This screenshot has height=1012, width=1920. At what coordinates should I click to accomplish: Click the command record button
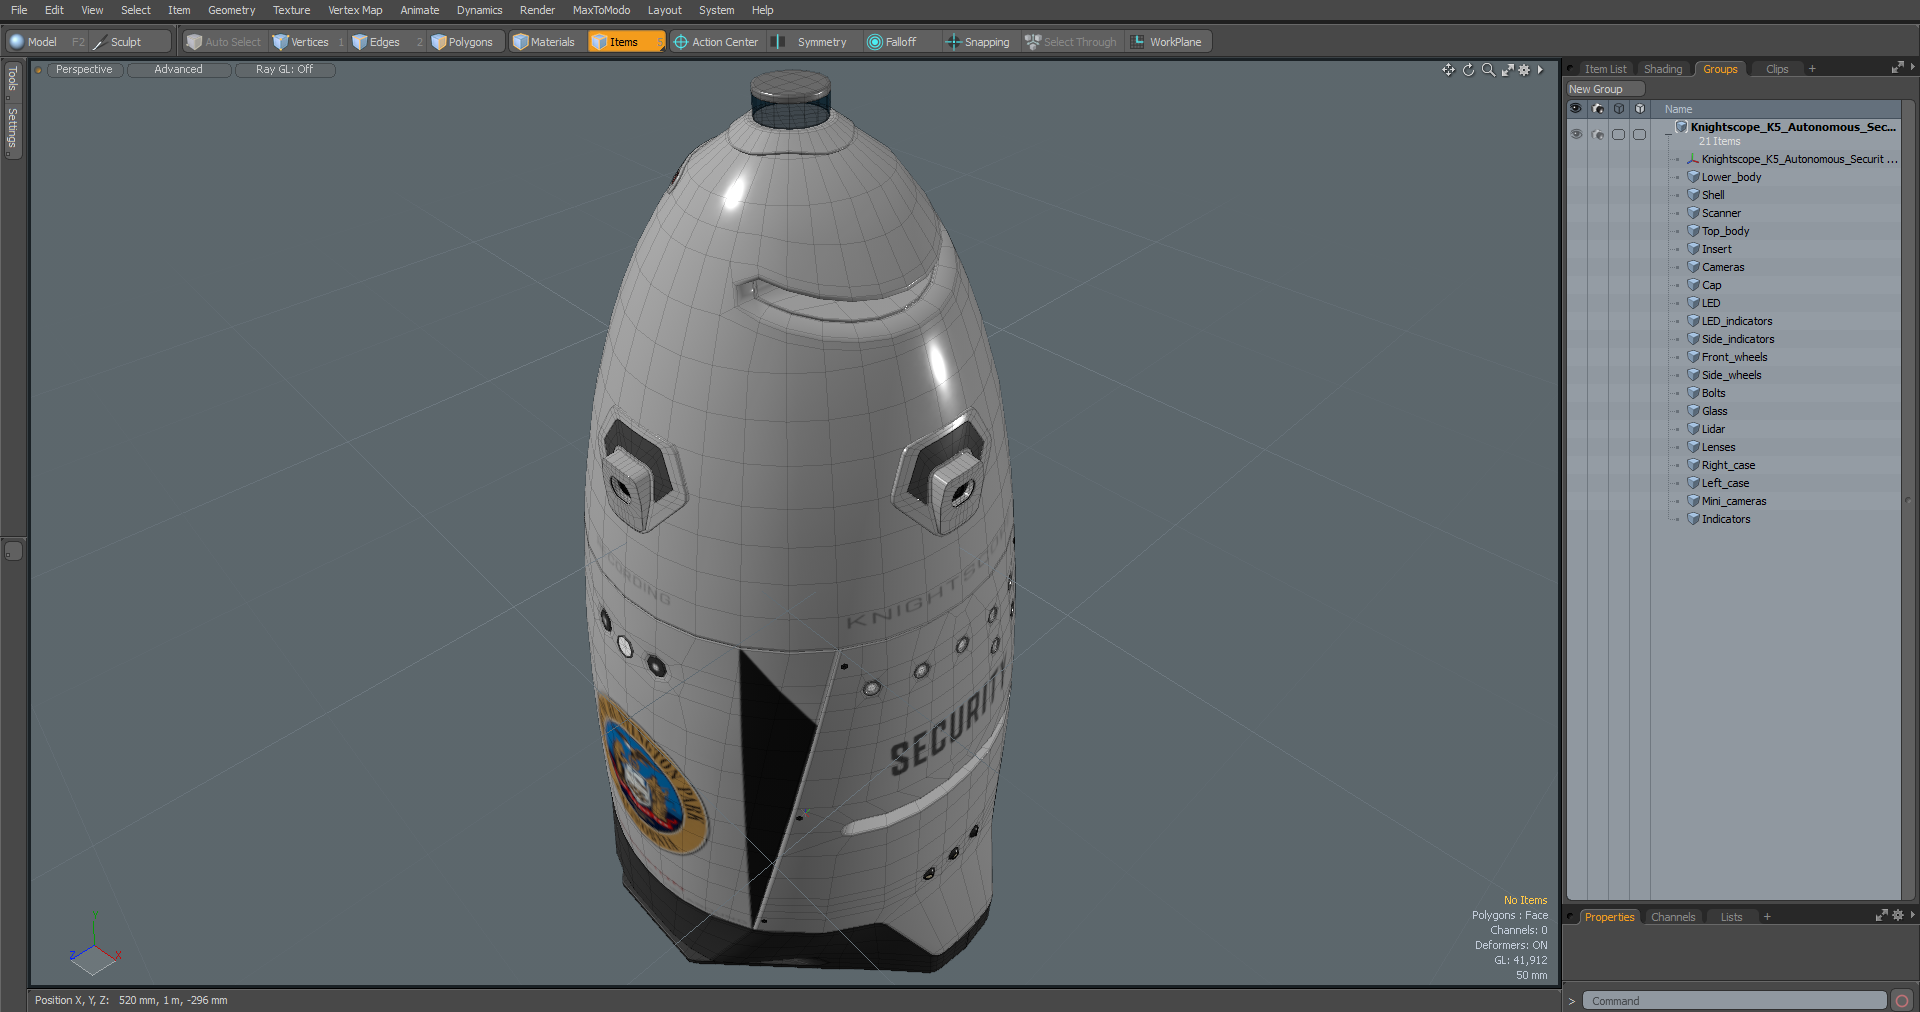1902,1001
